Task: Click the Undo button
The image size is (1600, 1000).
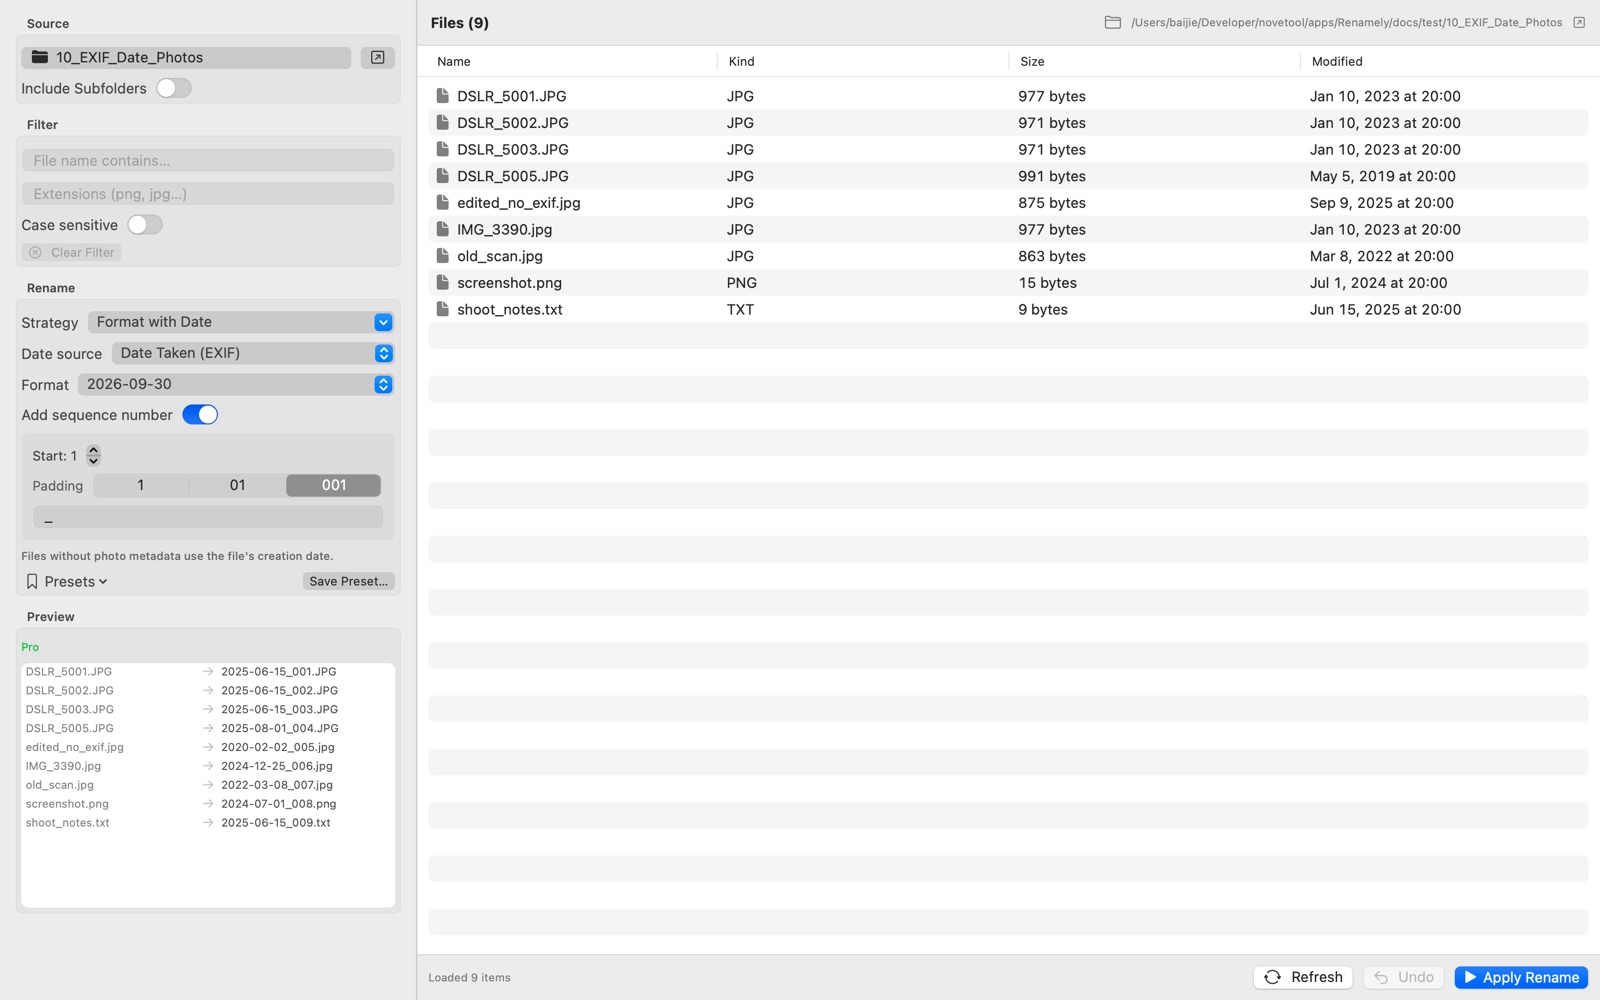Action: pos(1404,977)
